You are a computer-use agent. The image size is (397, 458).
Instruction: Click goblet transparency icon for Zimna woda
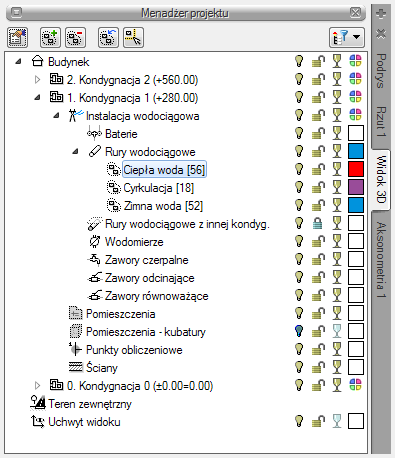pos(337,205)
